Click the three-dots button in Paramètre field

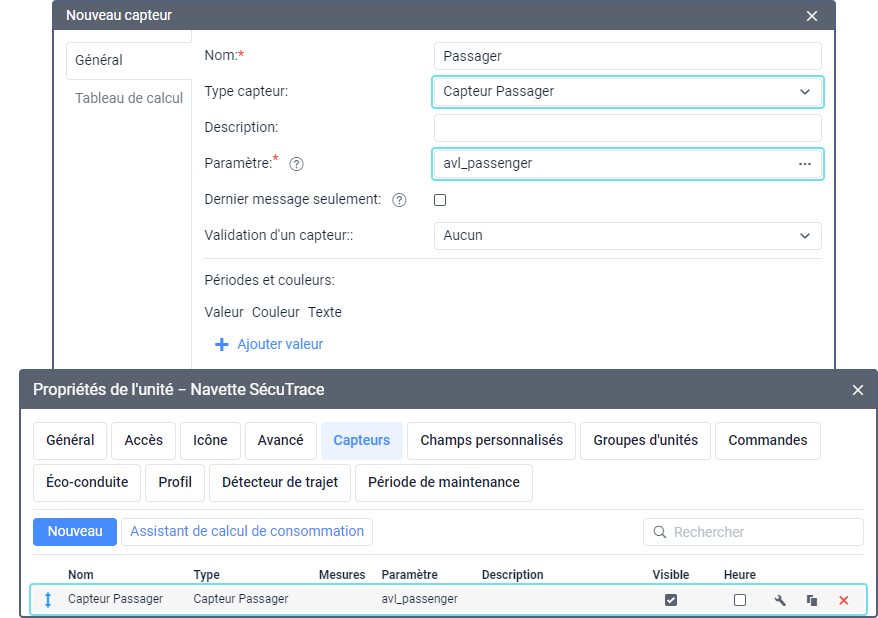tap(804, 164)
